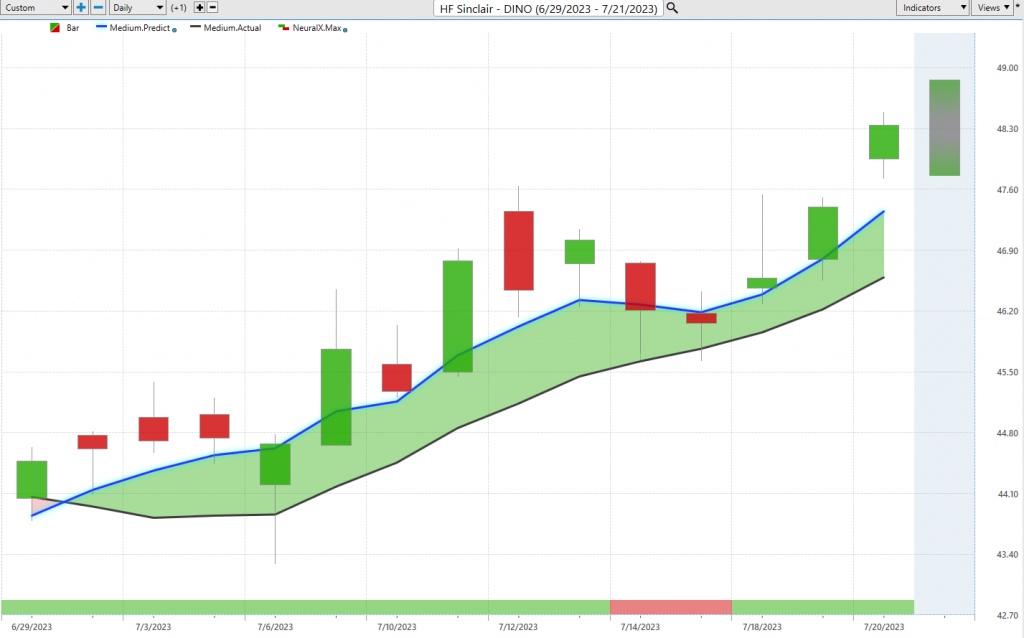The width and height of the screenshot is (1024, 638).
Task: Click the 7/18/2023 date axis label
Action: 761,627
